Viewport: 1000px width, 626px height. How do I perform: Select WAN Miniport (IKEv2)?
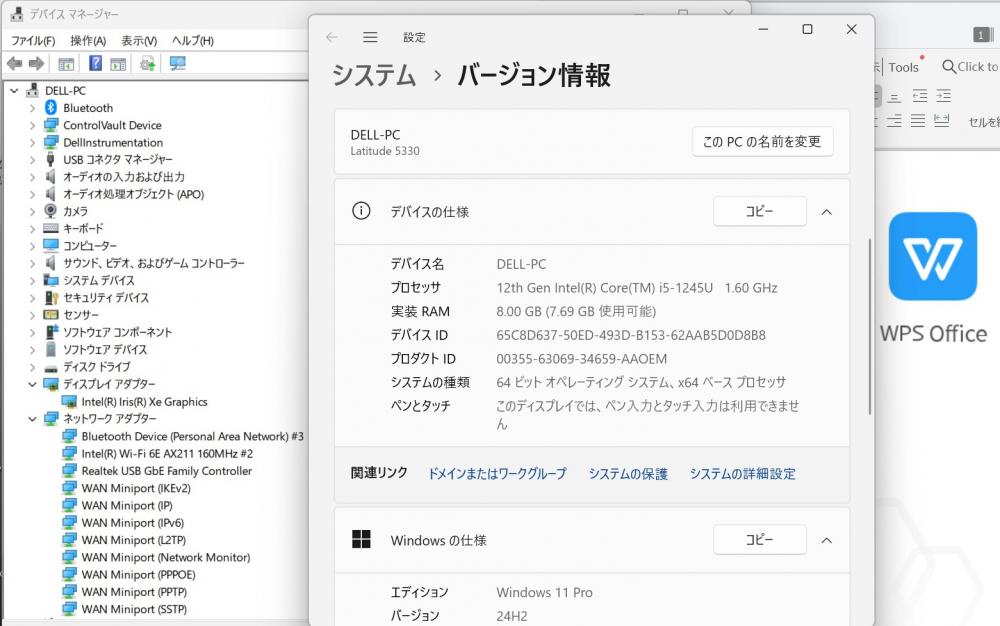pyautogui.click(x=136, y=488)
